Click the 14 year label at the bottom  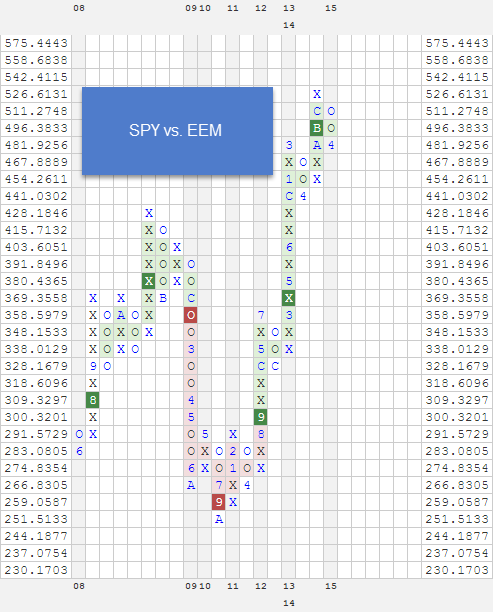(289, 603)
